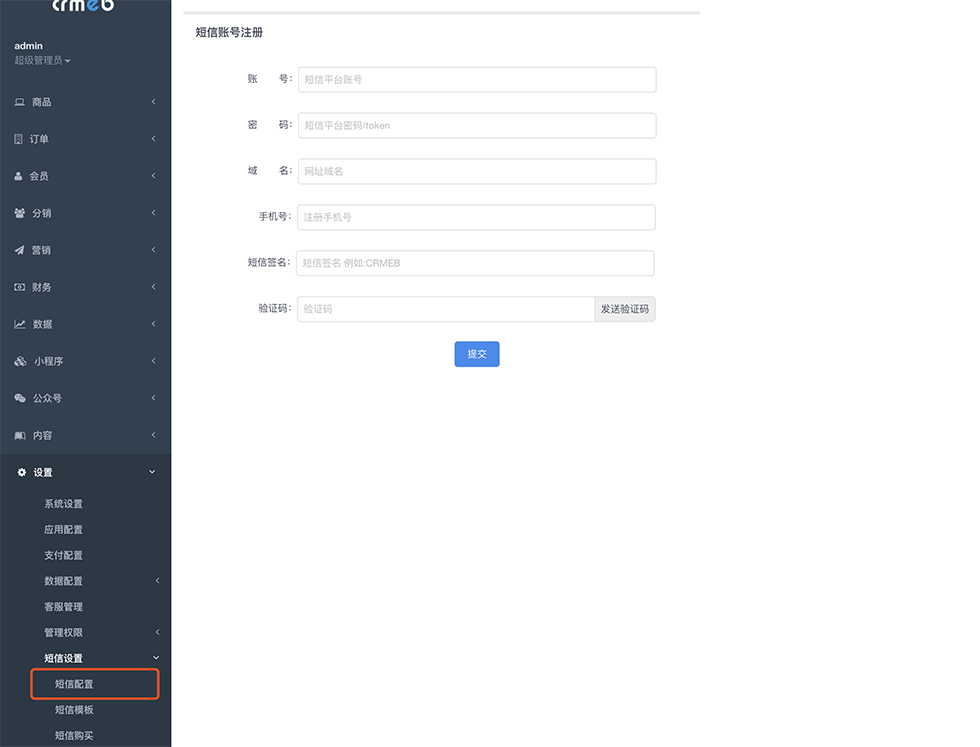Click the 营销 paper-plane icon
Image resolution: width=980 pixels, height=747 pixels.
[19, 250]
